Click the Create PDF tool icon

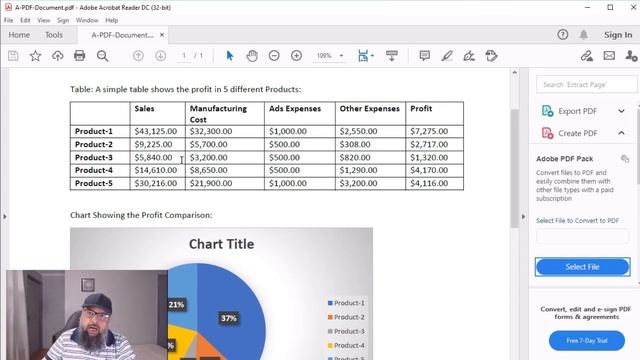(x=547, y=133)
